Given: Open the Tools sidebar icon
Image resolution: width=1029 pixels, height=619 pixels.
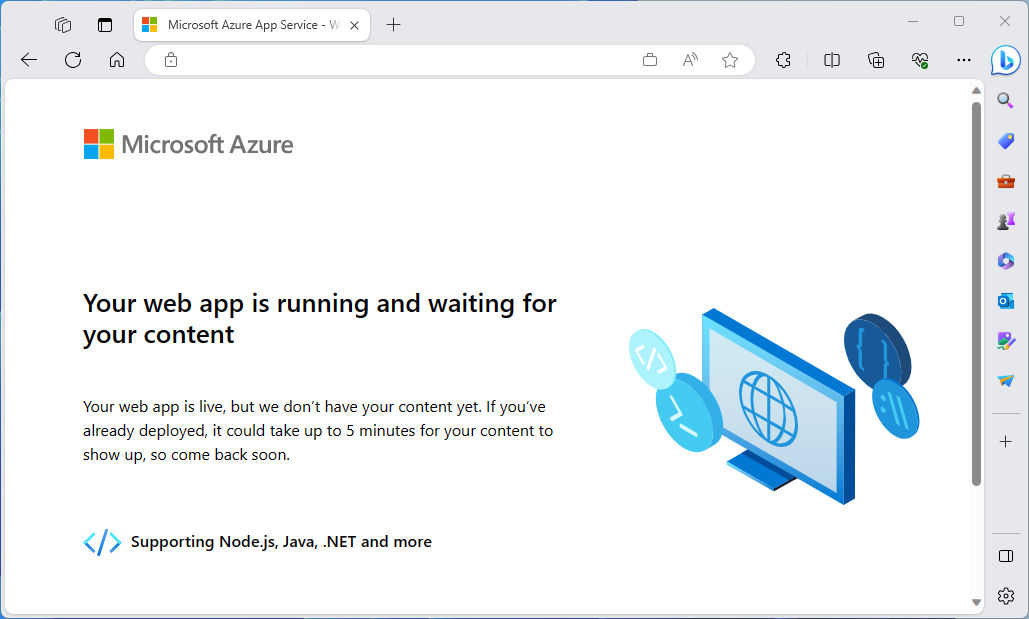Looking at the screenshot, I should click(x=1005, y=181).
